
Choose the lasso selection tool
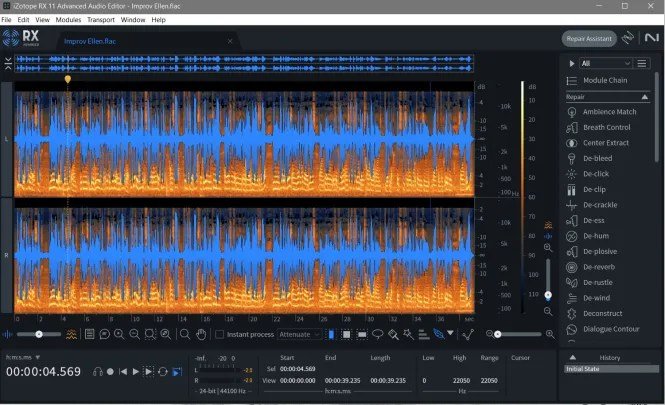377,334
